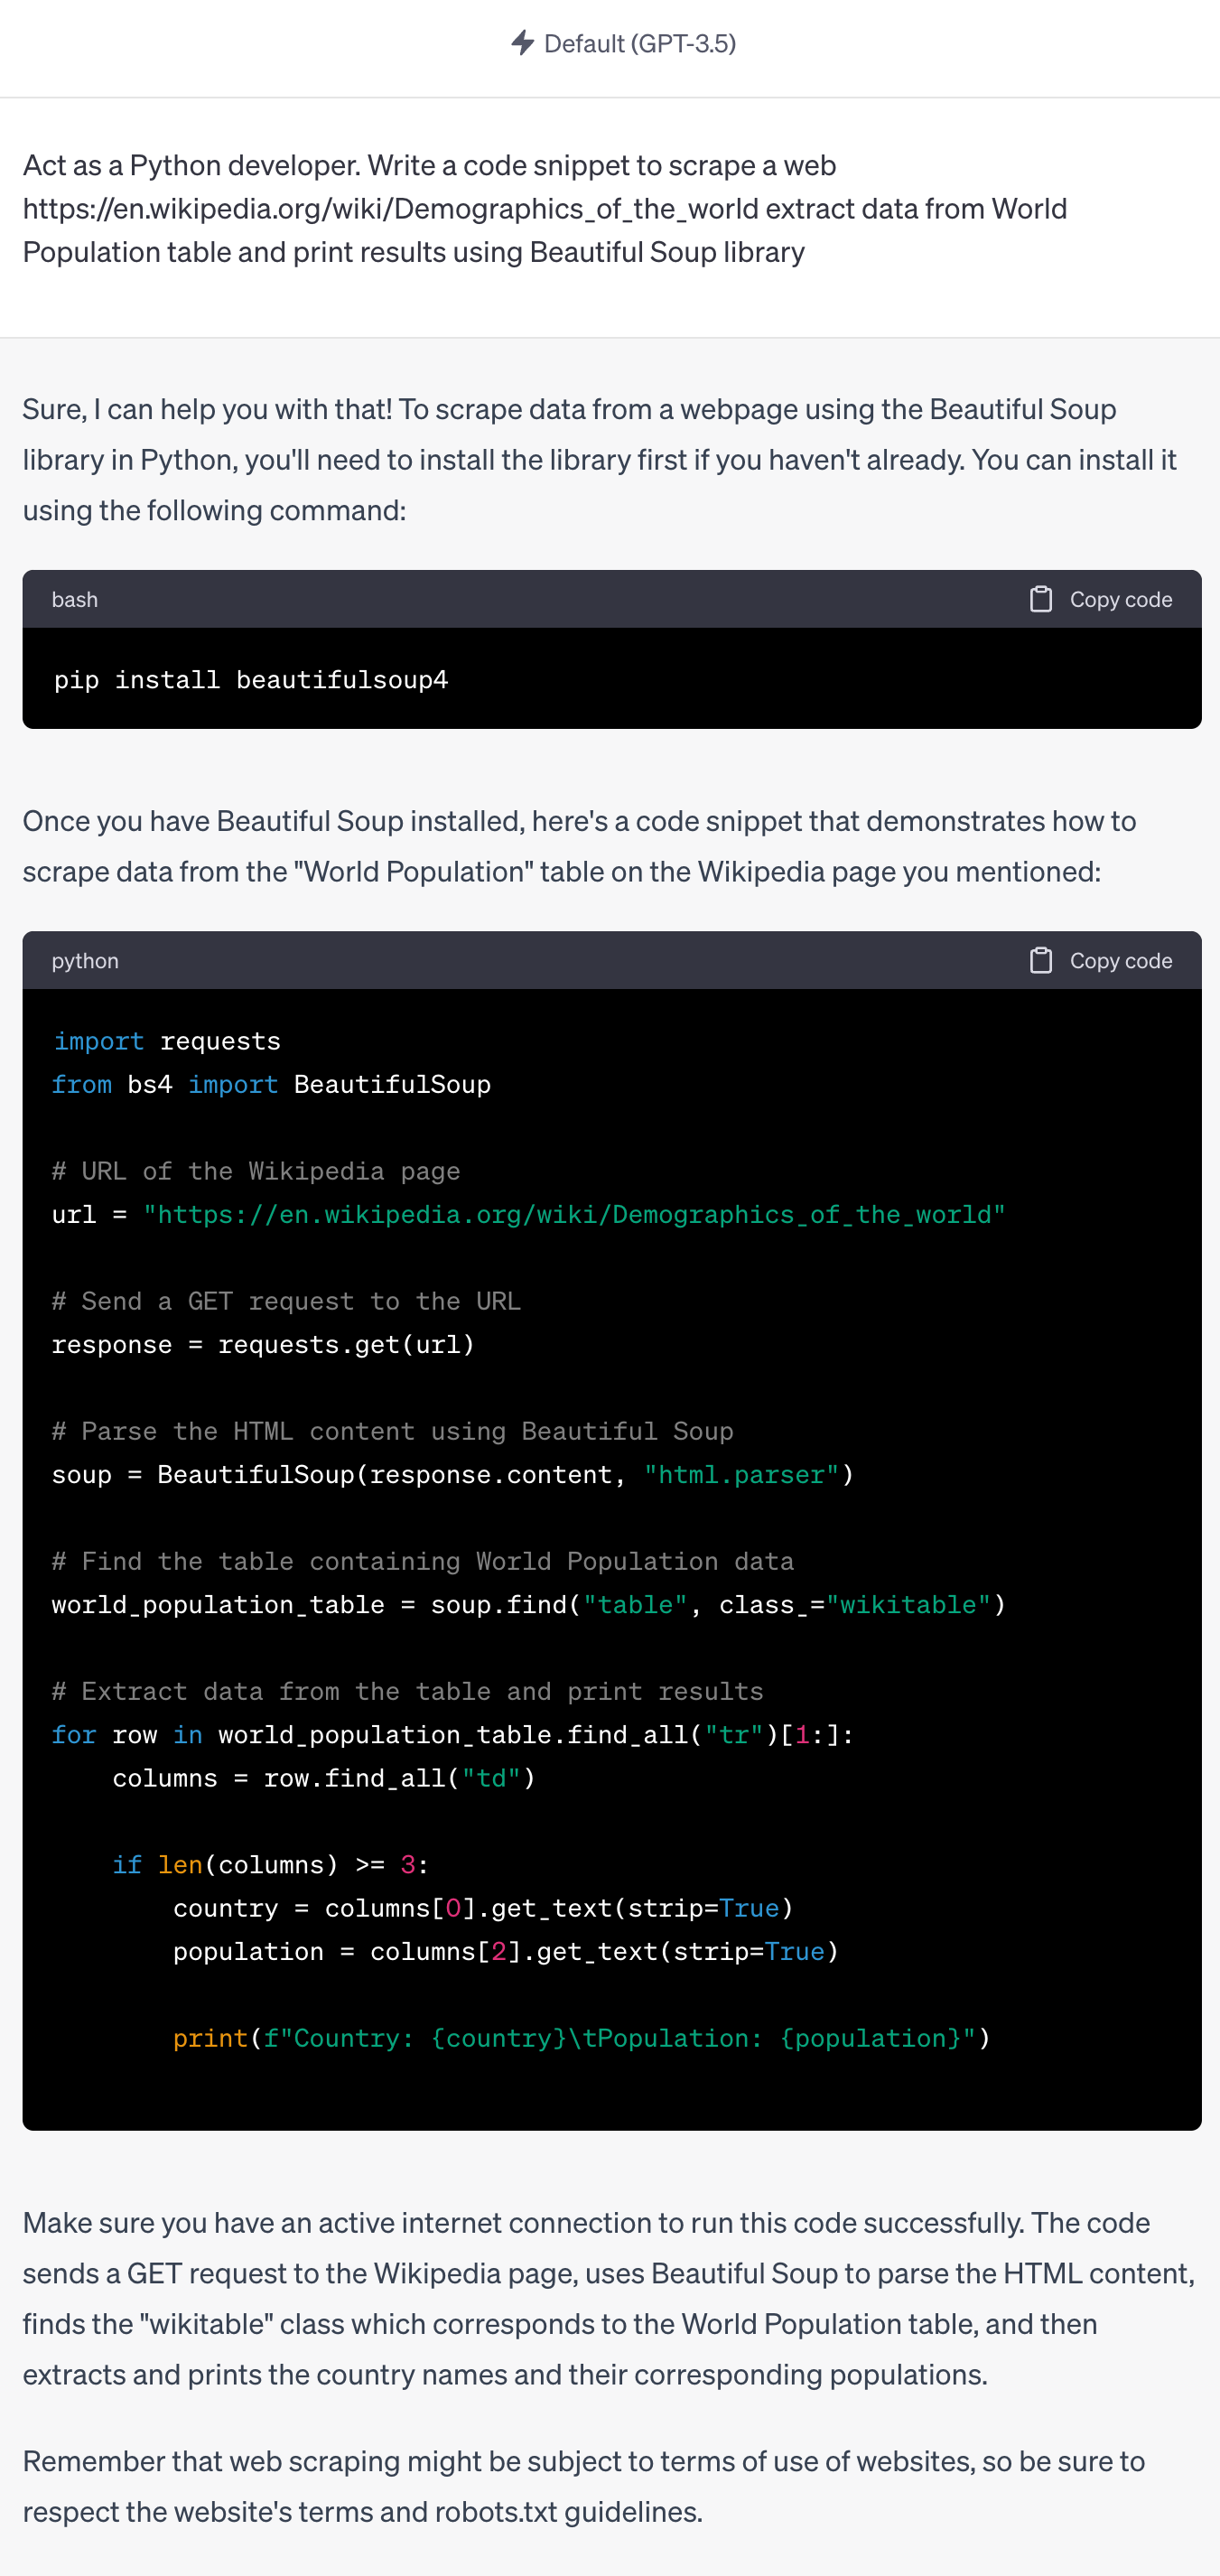Image resolution: width=1220 pixels, height=2576 pixels.
Task: Click the "wikitable" class string in code
Action: click(908, 1604)
